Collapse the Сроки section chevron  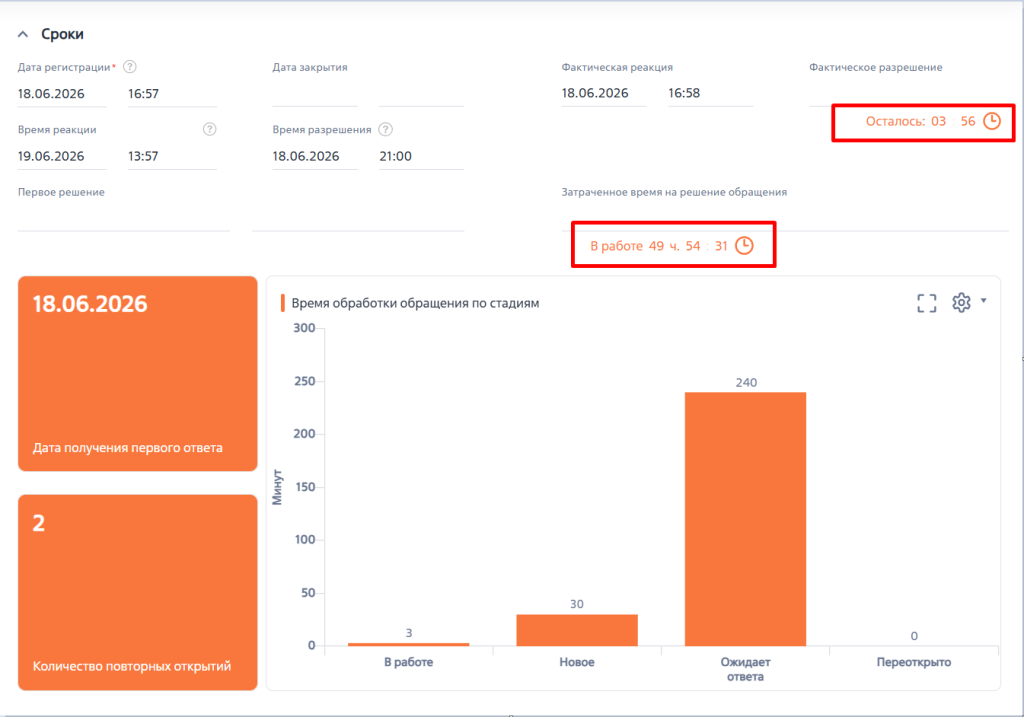(23, 34)
